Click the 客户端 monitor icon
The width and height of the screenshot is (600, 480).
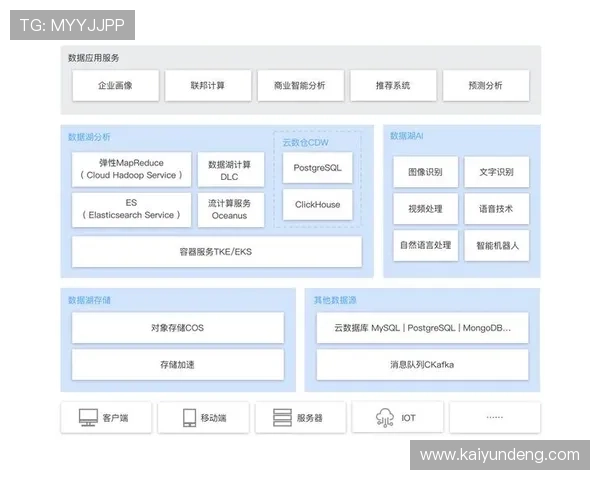pyautogui.click(x=88, y=418)
